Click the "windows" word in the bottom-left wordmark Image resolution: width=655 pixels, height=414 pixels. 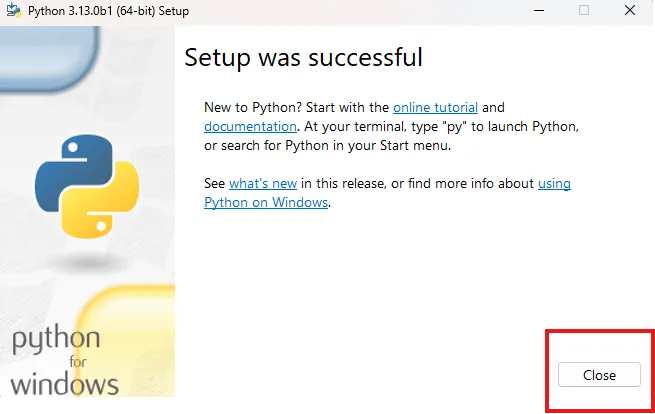[x=64, y=385]
